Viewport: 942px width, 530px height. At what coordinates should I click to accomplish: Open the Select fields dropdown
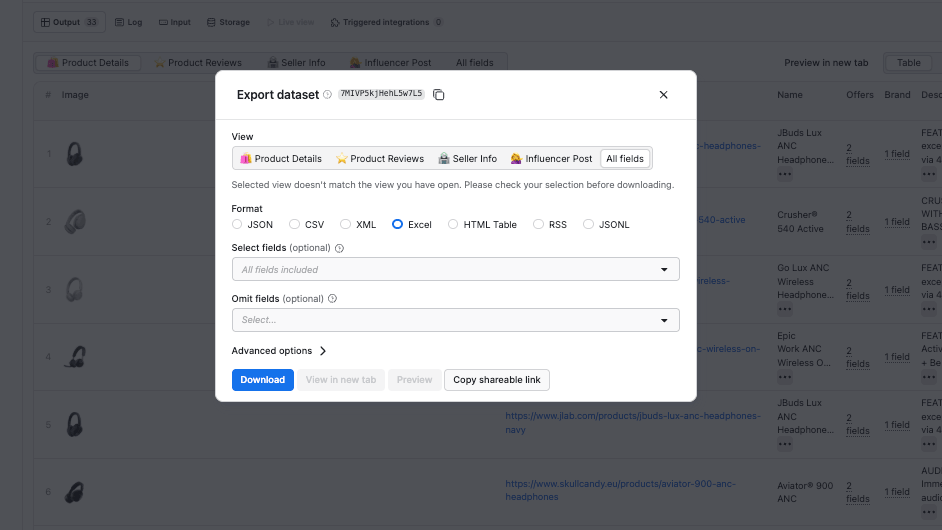[455, 269]
